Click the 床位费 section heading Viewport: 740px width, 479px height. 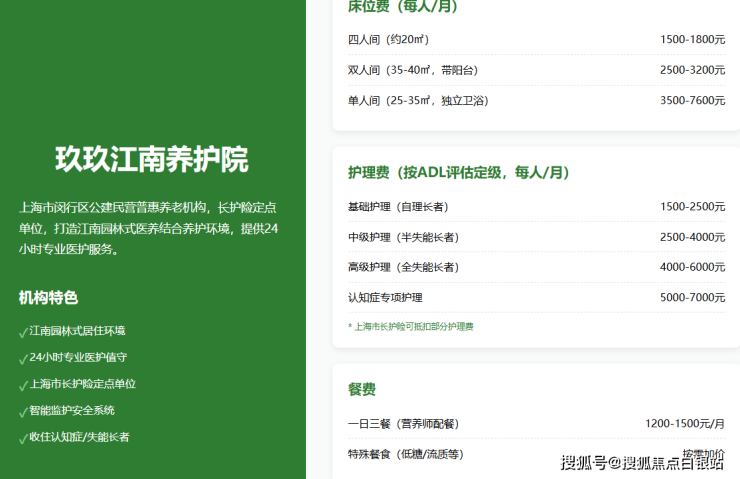[403, 7]
